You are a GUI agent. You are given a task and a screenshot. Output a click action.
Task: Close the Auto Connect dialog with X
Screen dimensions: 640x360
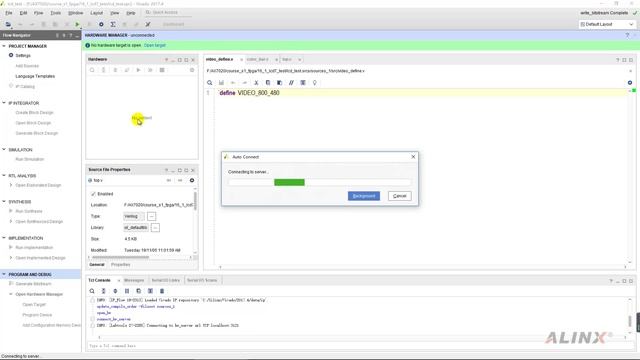(413, 157)
